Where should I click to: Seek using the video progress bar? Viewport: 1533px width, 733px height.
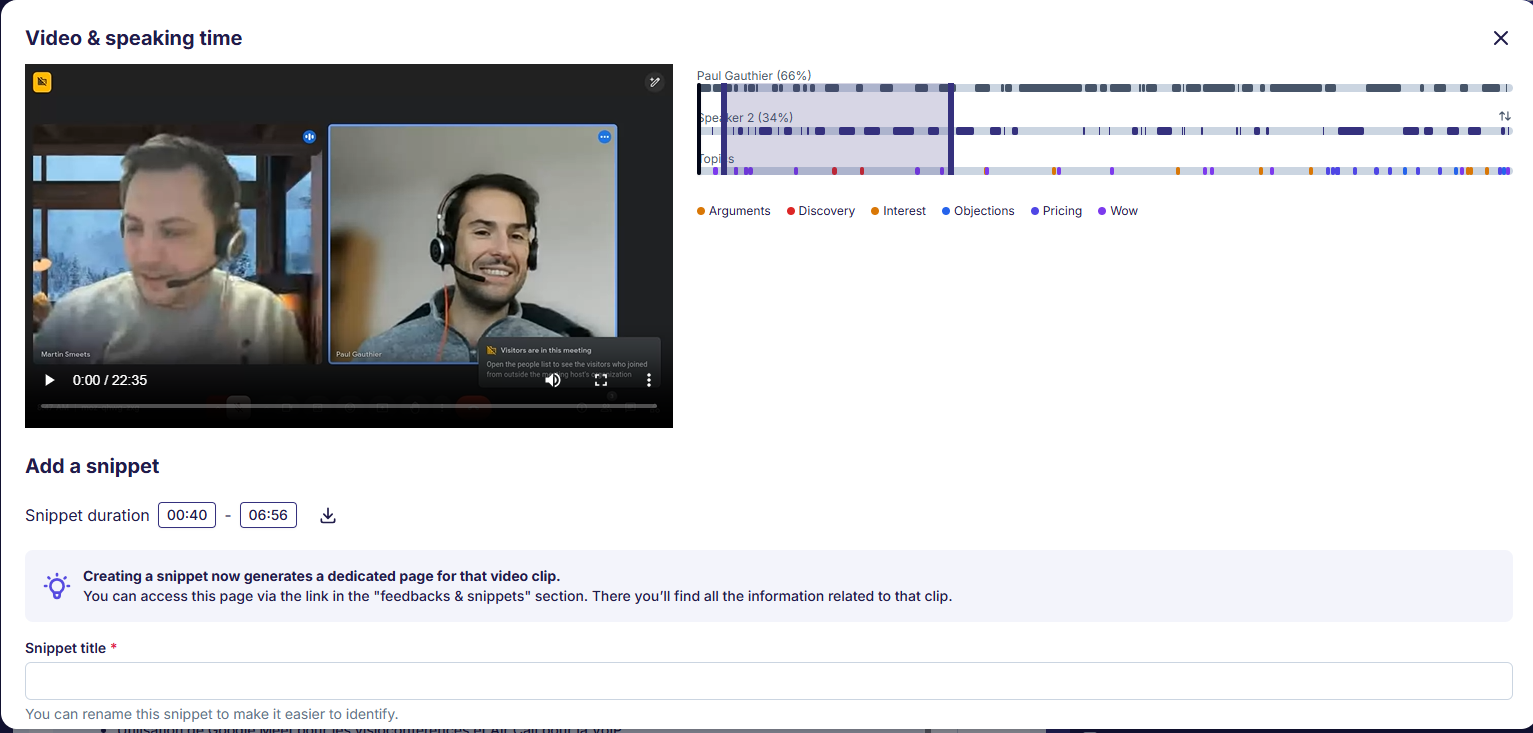click(x=349, y=406)
